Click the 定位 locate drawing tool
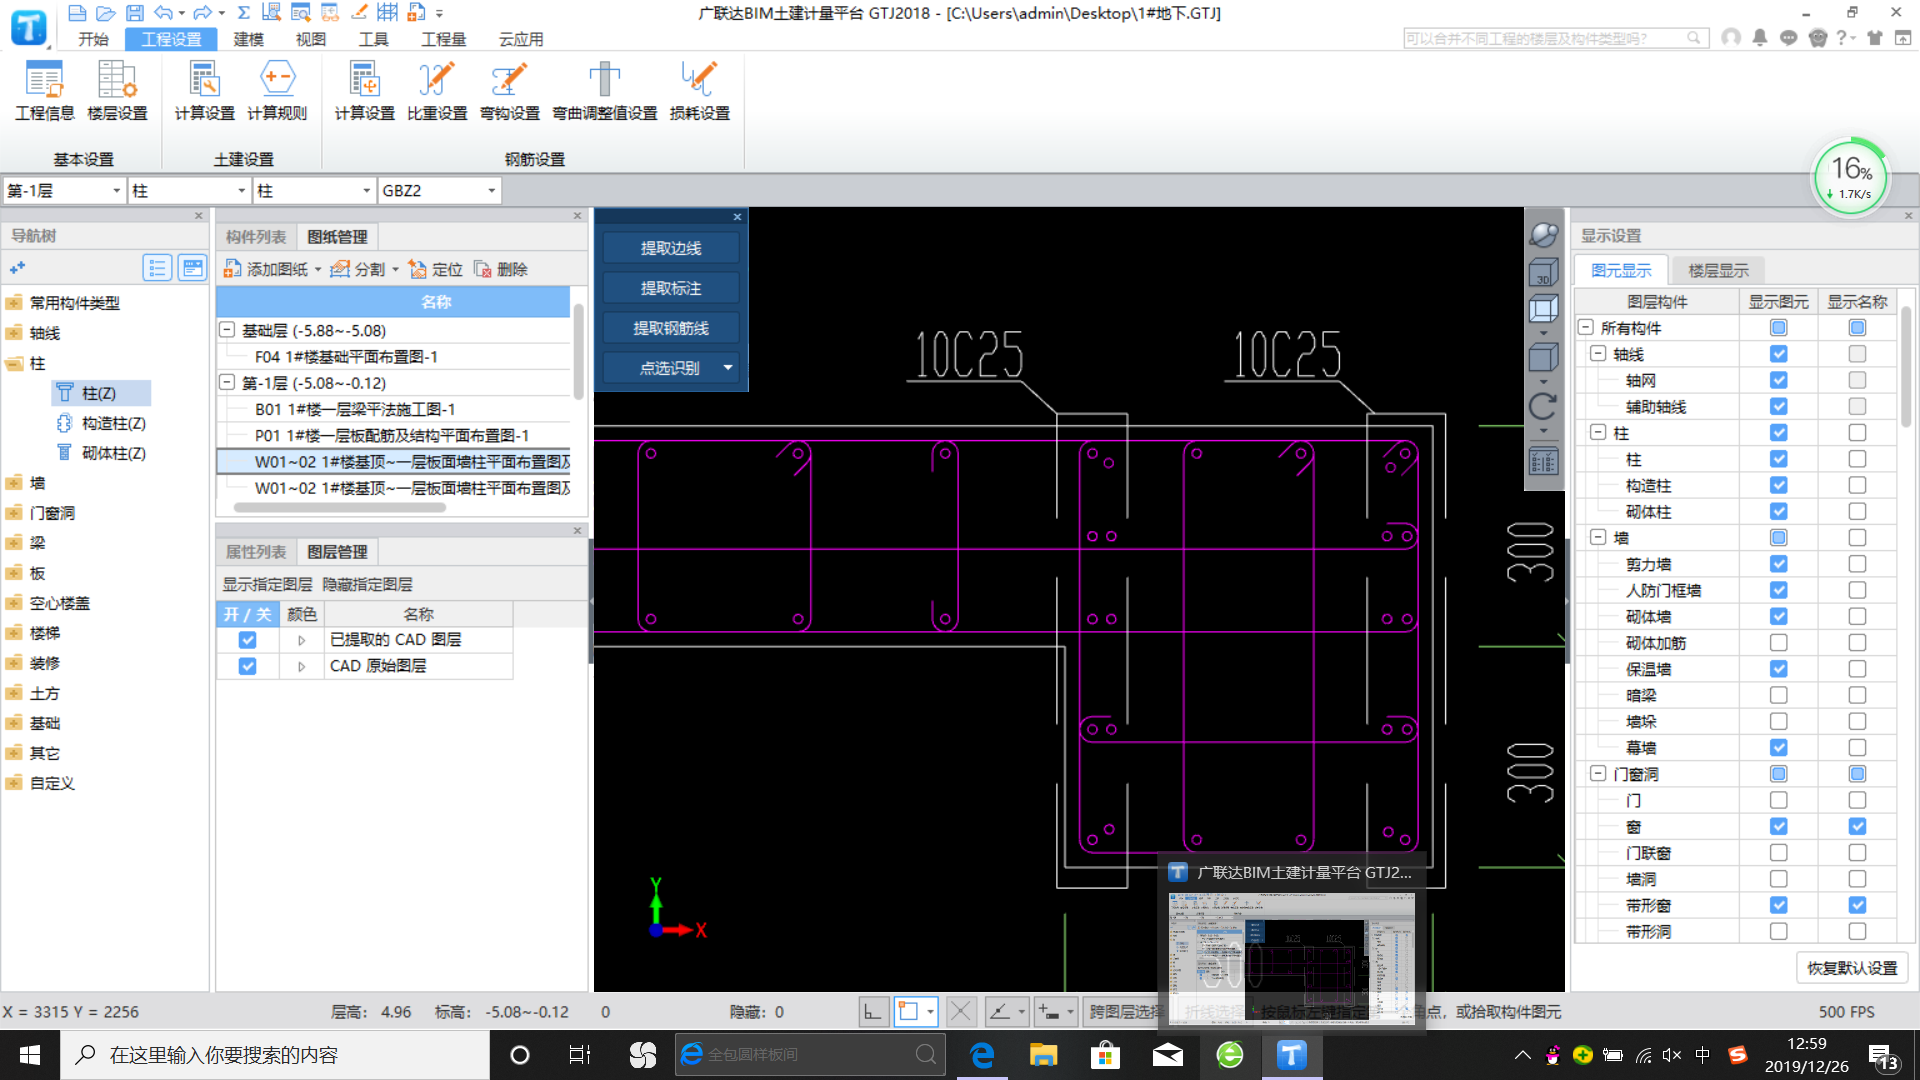Viewport: 1920px width, 1080px height. tap(435, 269)
